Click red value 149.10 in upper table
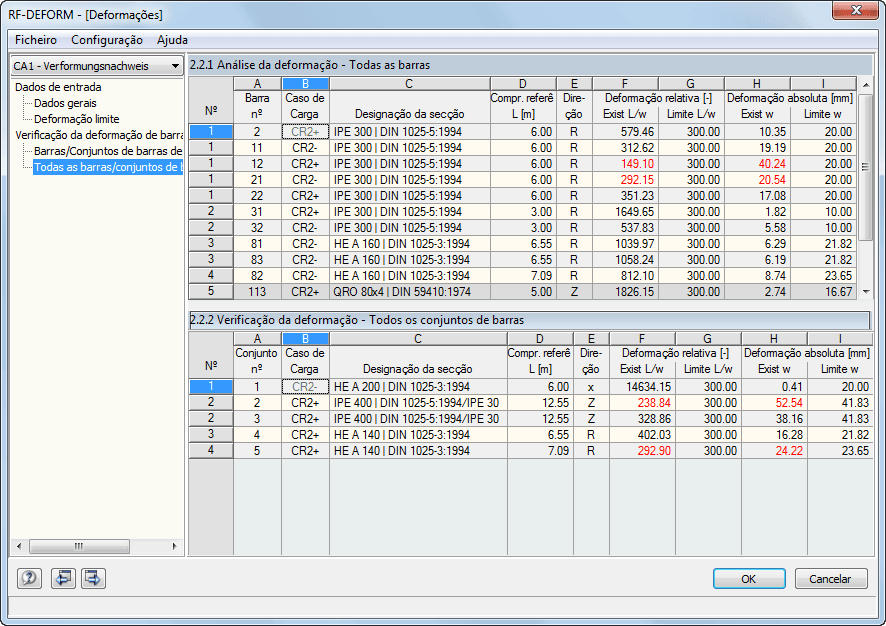This screenshot has width=886, height=626. pos(625,164)
